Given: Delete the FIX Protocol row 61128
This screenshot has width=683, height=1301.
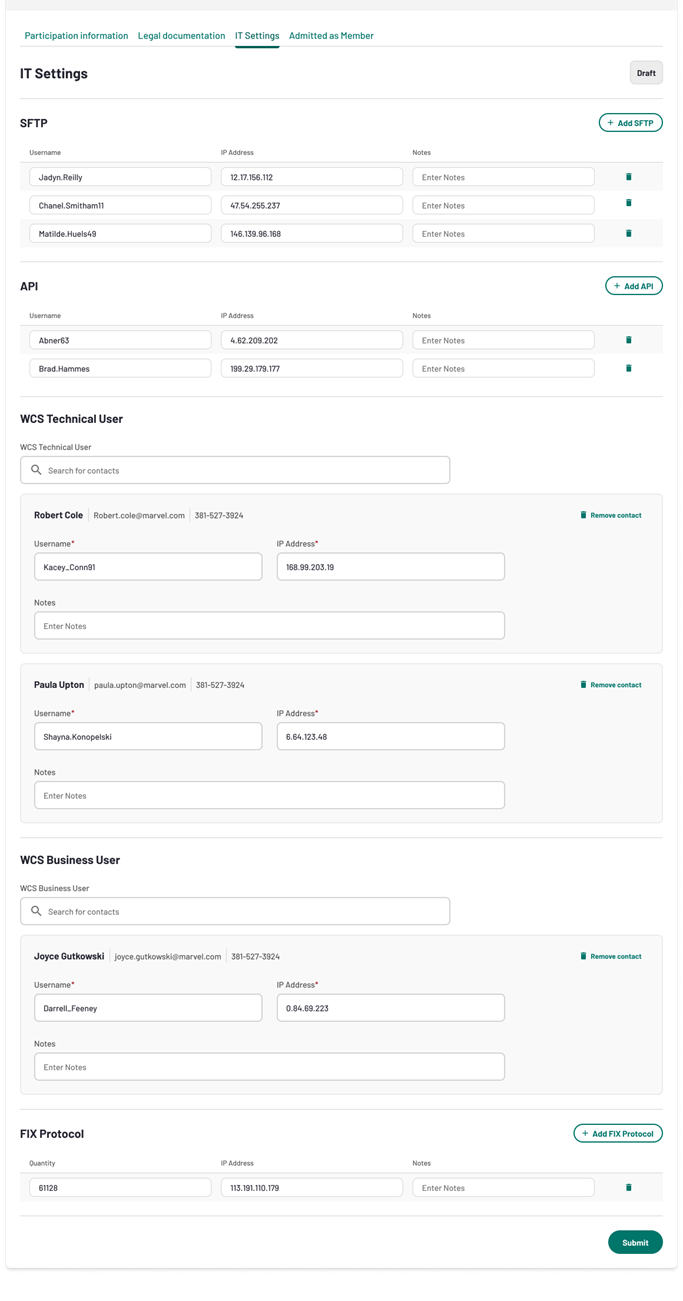Looking at the screenshot, I should pos(629,1187).
